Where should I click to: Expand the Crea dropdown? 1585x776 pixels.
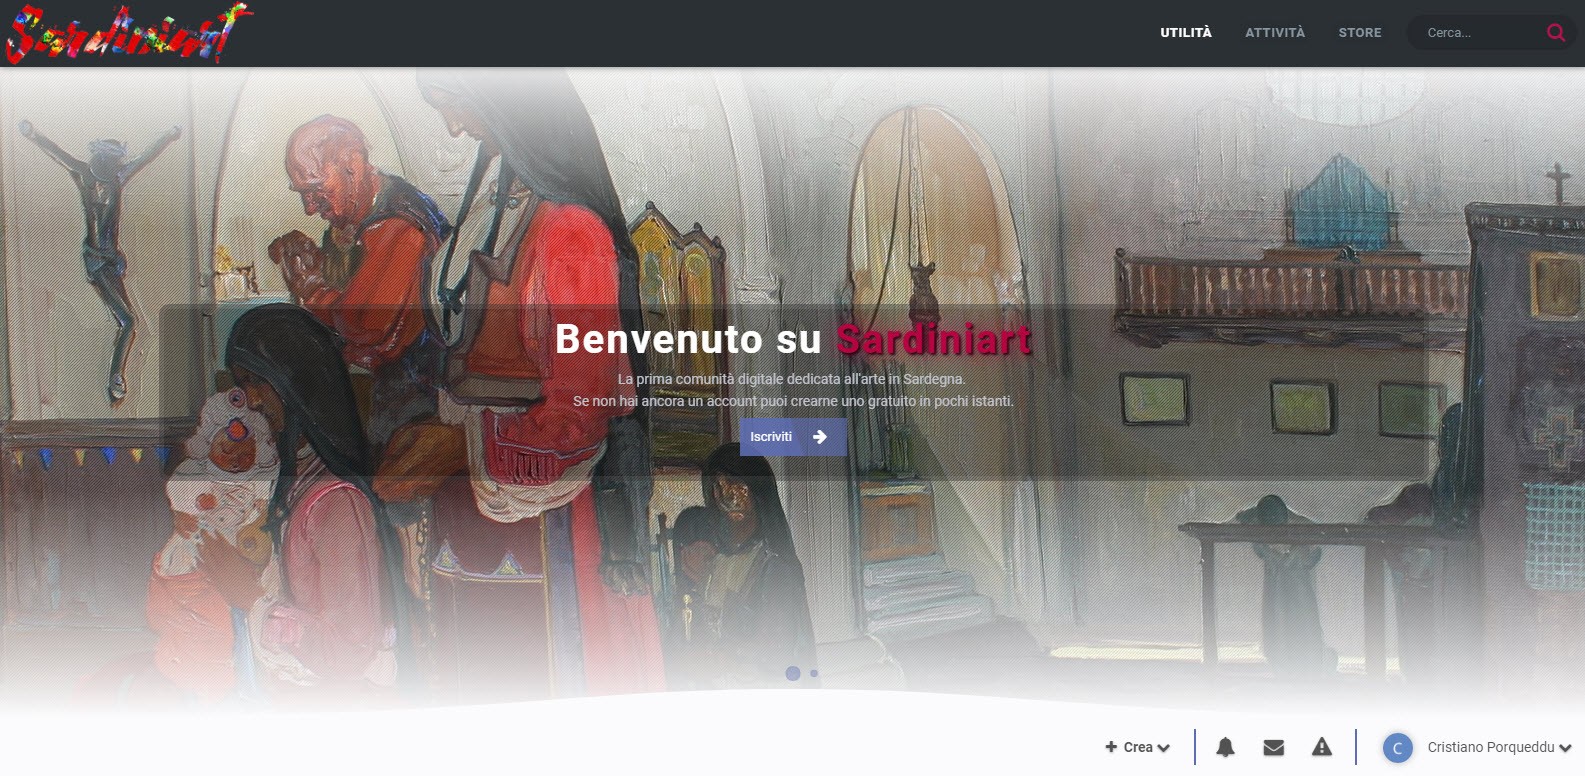pyautogui.click(x=1138, y=747)
